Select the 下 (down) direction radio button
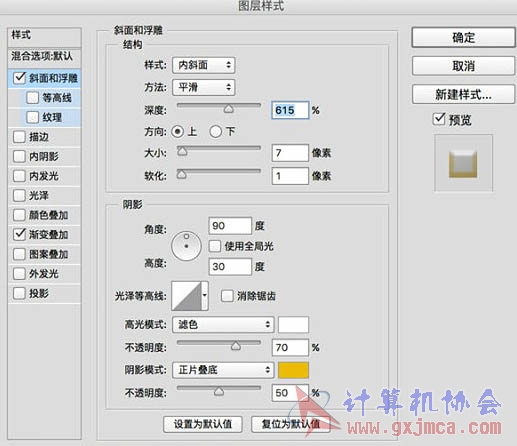 (x=215, y=131)
